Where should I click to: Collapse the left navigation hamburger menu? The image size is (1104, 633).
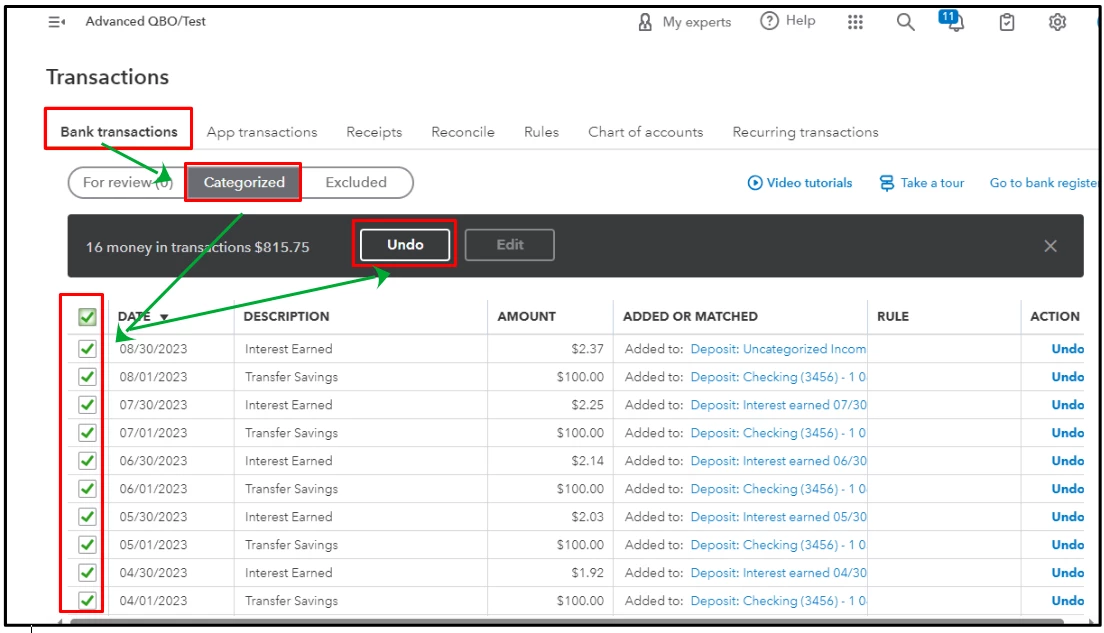(x=56, y=22)
